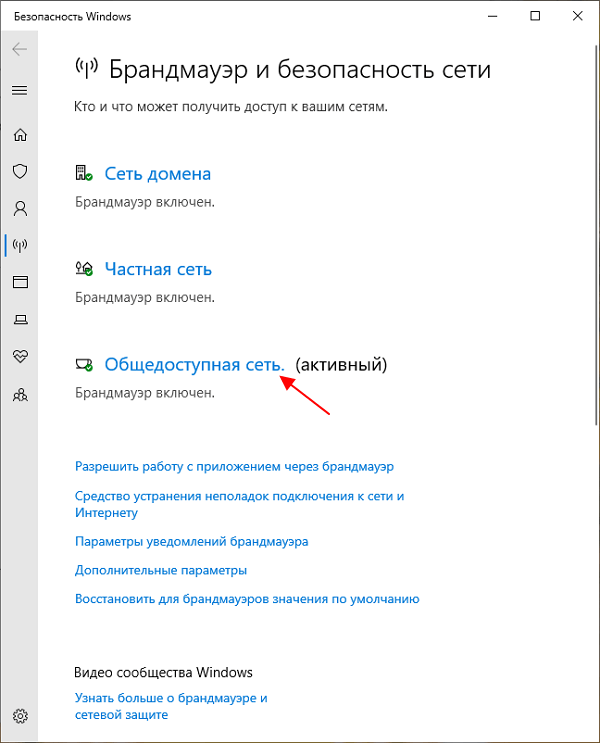
Task: Click the antenna icon beside page title
Action: coord(87,68)
